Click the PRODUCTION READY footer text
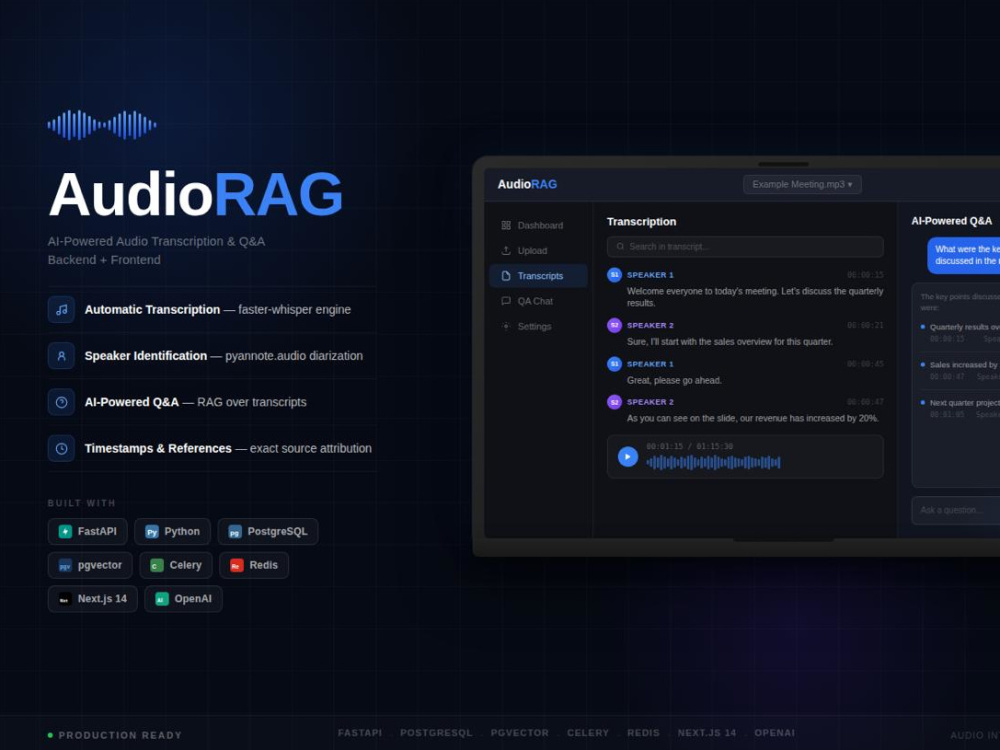Viewport: 1000px width, 750px height. (x=120, y=735)
